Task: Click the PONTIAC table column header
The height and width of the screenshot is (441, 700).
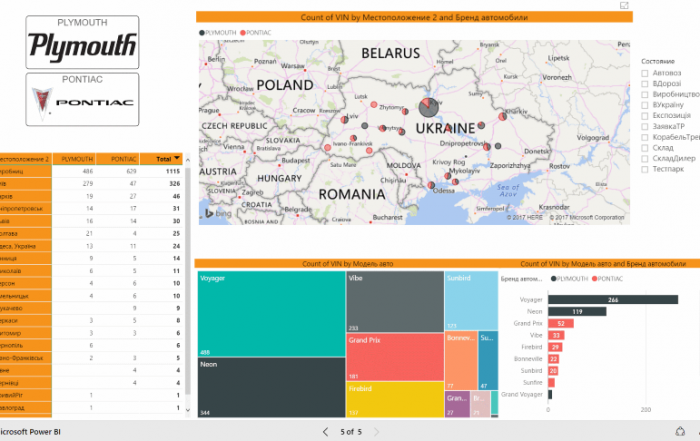Action: [x=117, y=159]
